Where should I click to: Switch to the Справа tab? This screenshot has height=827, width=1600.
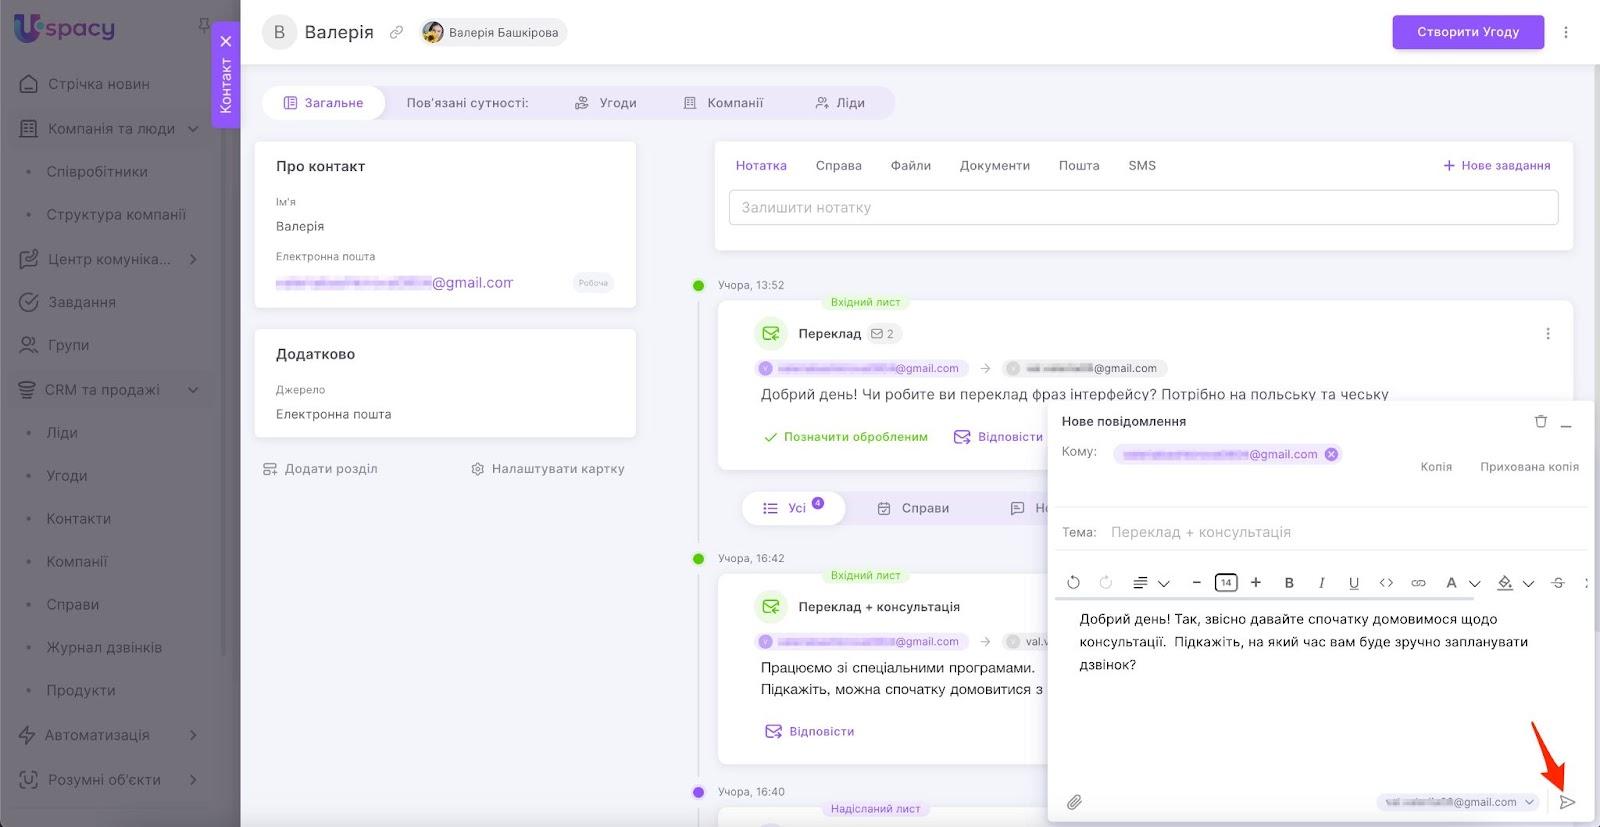click(838, 166)
